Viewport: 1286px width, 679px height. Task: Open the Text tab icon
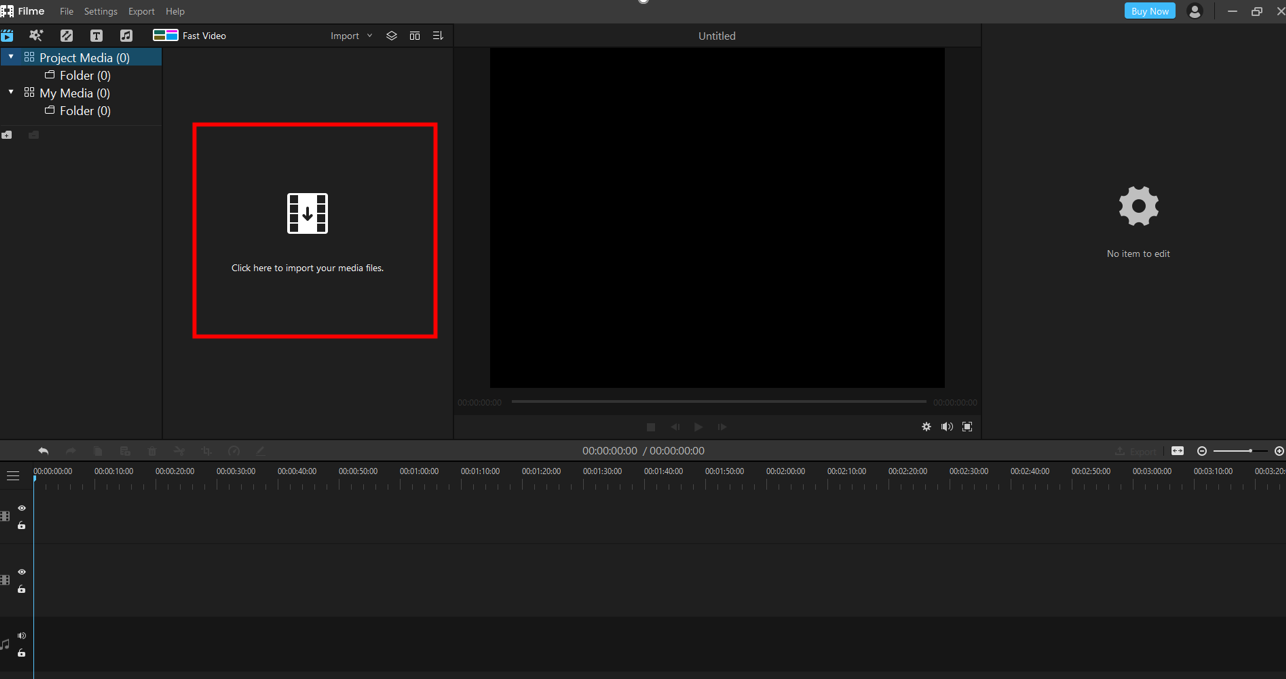pos(96,35)
